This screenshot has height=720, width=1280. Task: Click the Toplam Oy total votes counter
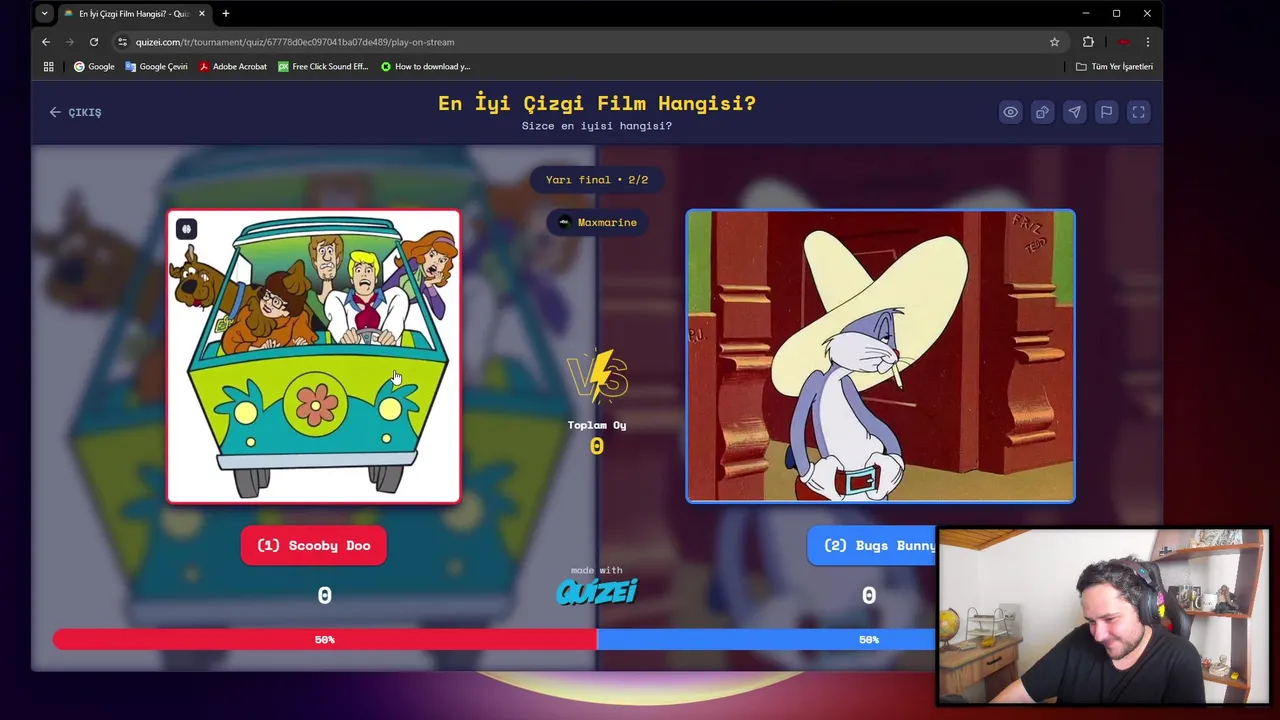(x=597, y=437)
